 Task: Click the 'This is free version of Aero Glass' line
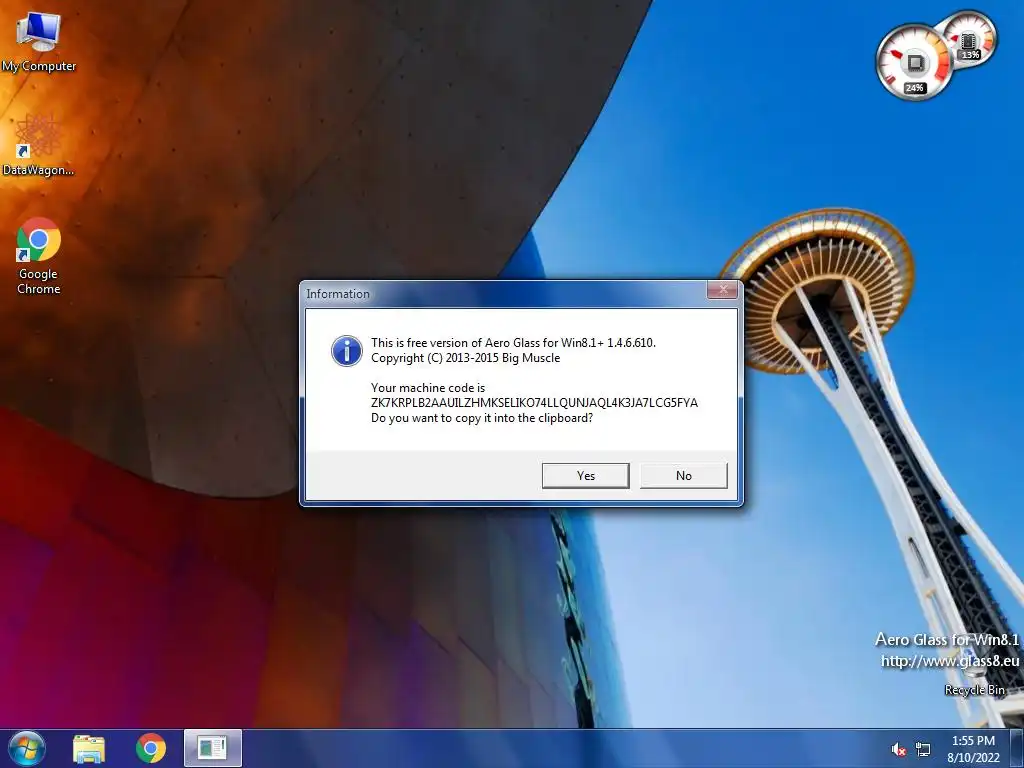tap(513, 343)
